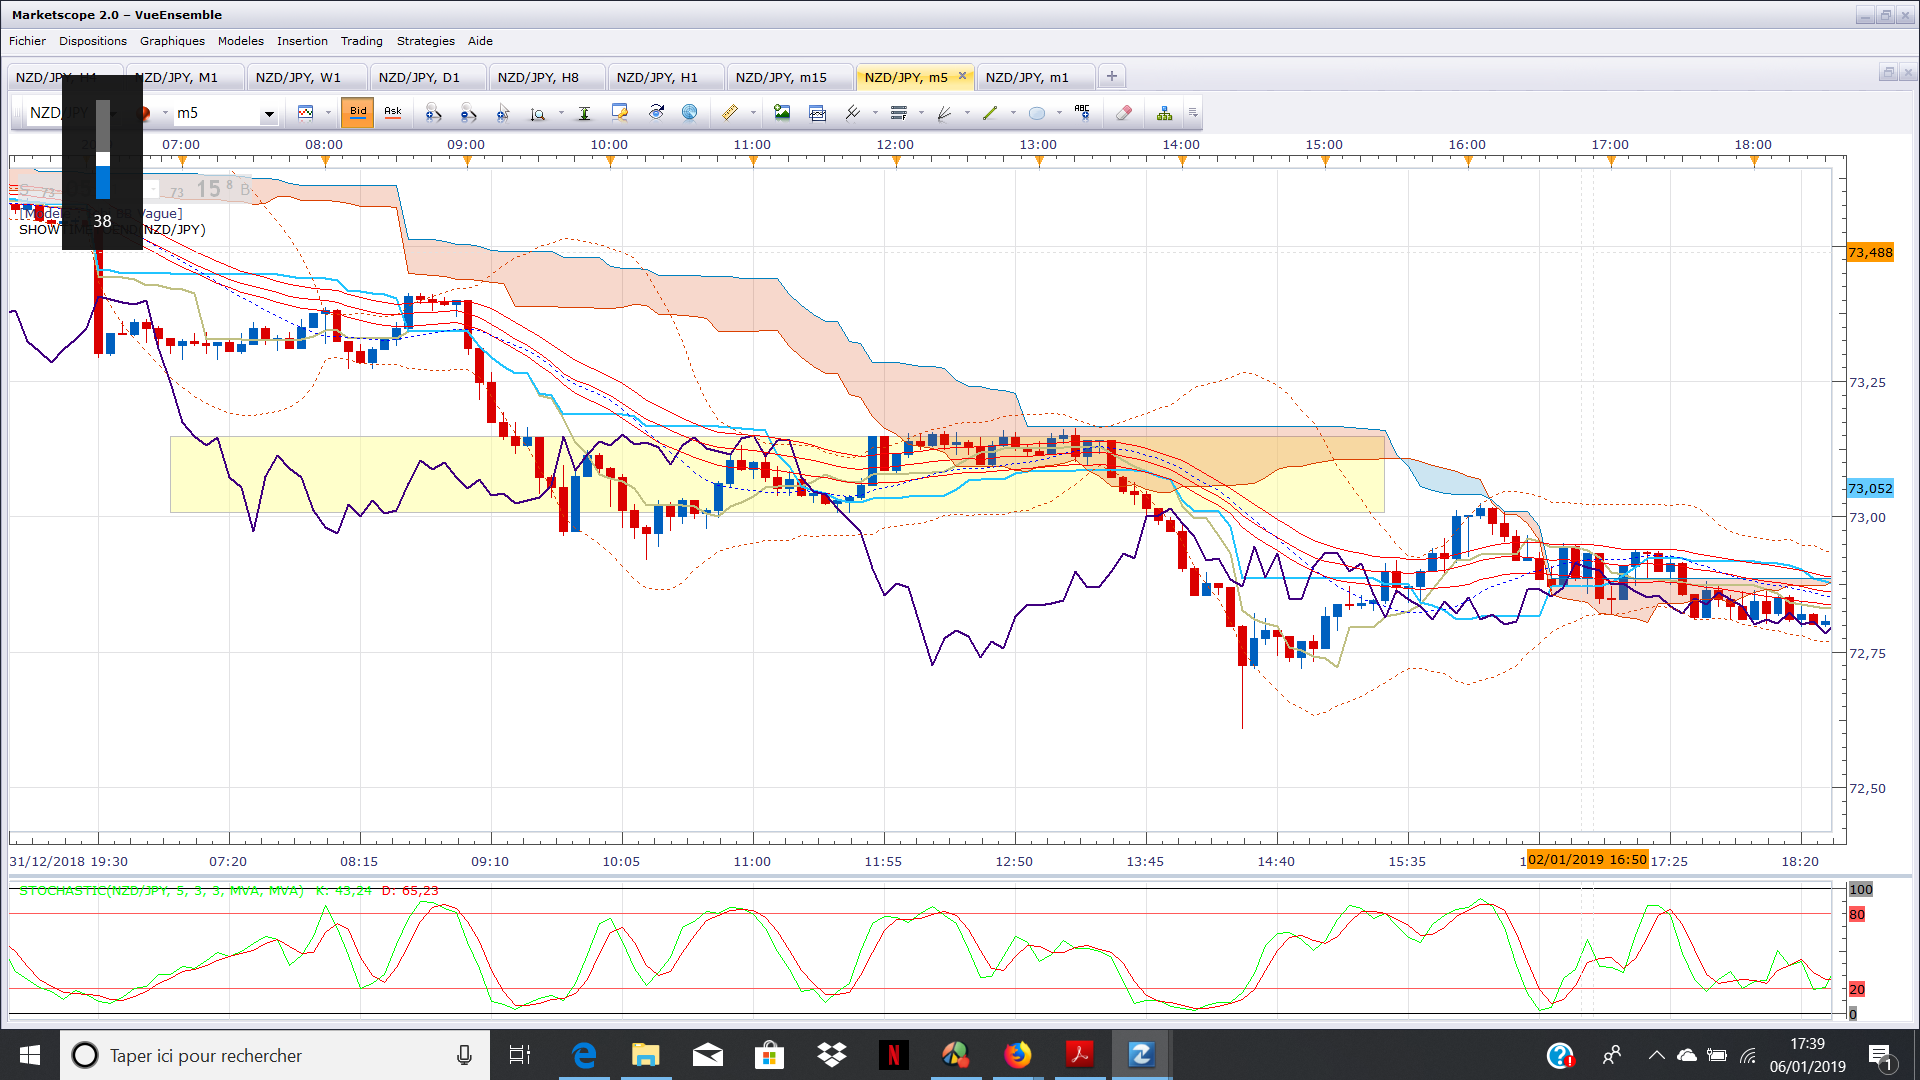Select the ellipse shape tool
This screenshot has height=1080, width=1920.
pos(1036,113)
